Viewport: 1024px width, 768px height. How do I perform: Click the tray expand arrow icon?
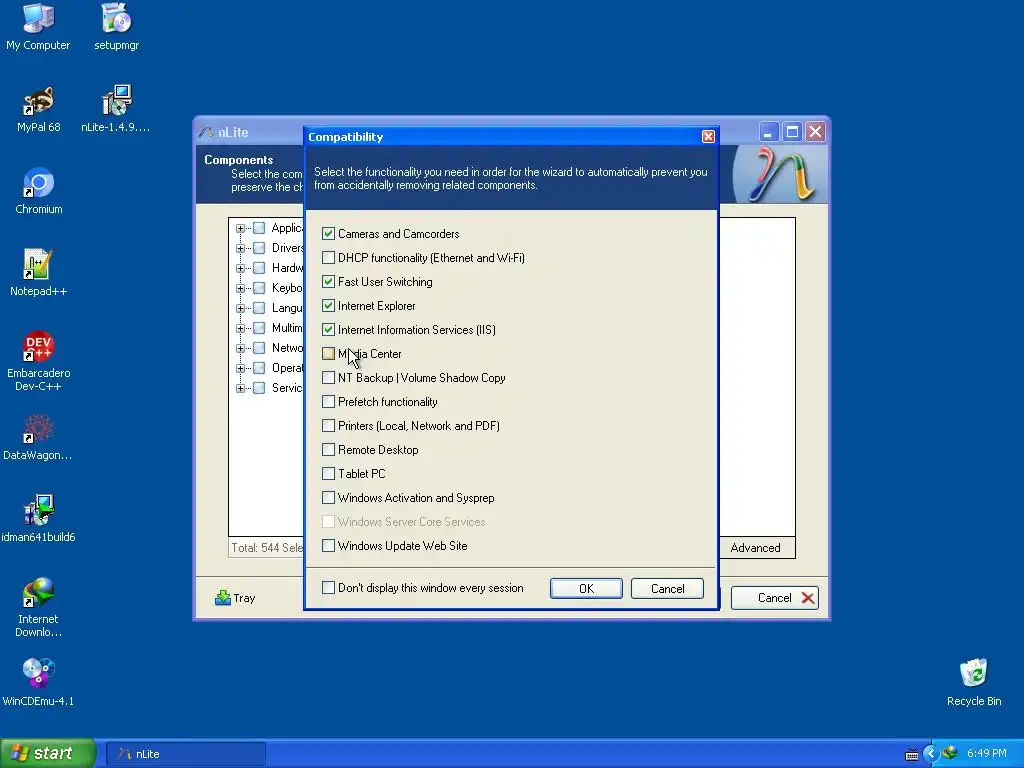pos(931,754)
